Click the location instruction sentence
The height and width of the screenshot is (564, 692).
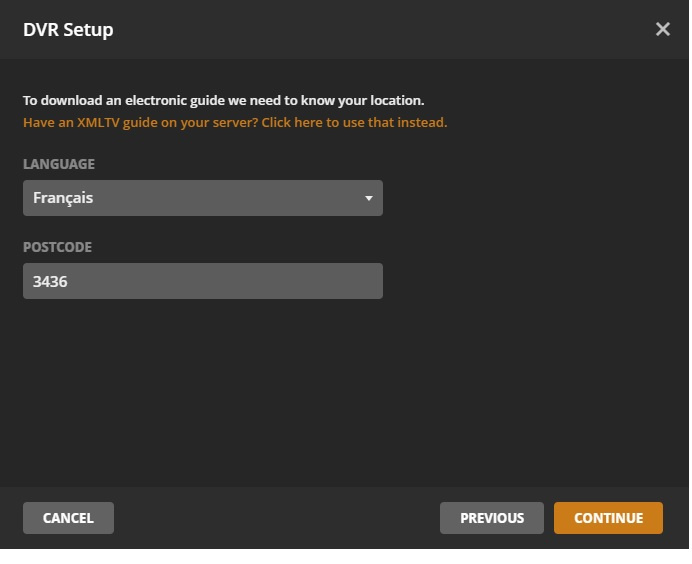pyautogui.click(x=224, y=101)
